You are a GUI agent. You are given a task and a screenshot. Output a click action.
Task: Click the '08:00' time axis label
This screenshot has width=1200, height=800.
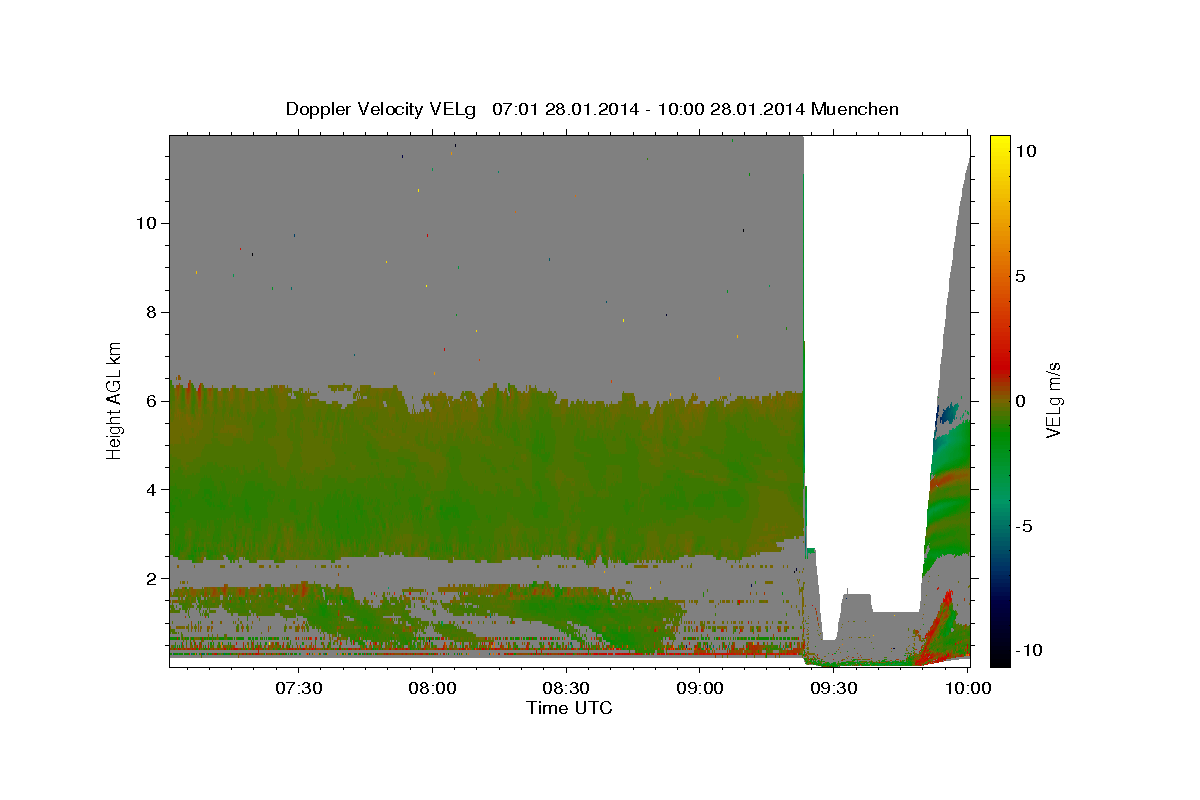click(x=433, y=689)
